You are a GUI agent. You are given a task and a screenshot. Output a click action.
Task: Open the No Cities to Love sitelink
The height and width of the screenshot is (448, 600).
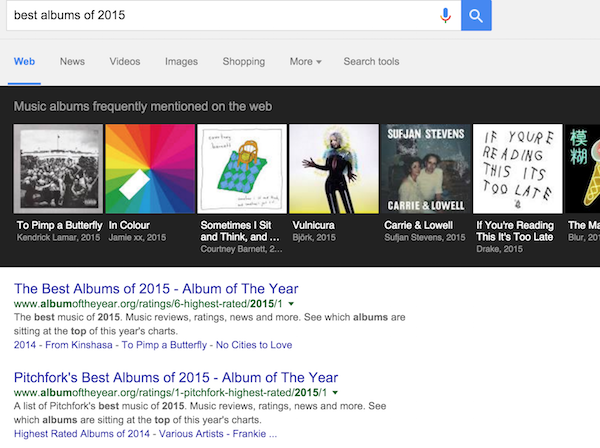254,345
